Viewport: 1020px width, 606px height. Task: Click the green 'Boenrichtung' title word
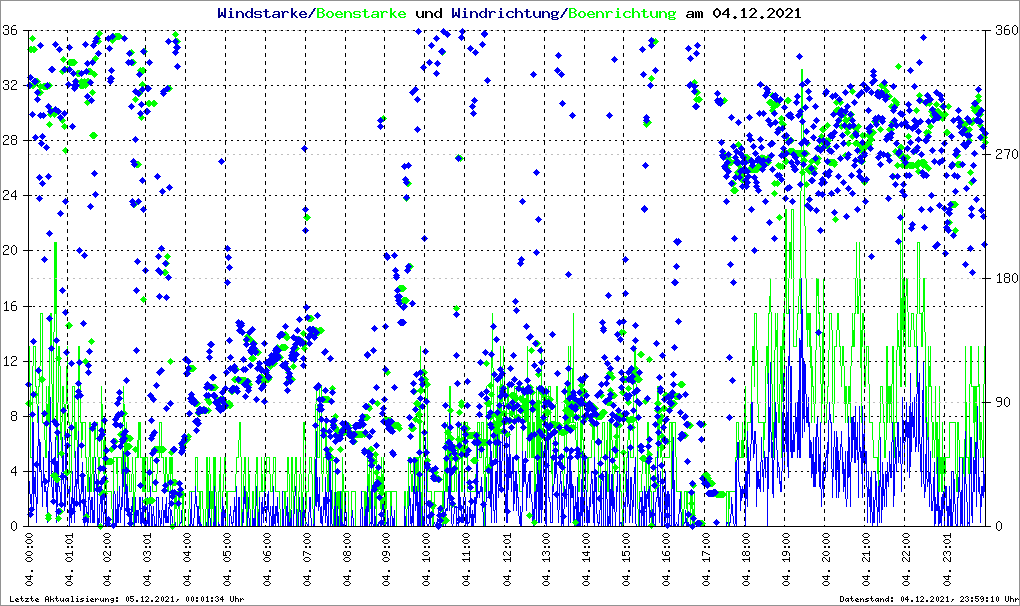[x=622, y=13]
